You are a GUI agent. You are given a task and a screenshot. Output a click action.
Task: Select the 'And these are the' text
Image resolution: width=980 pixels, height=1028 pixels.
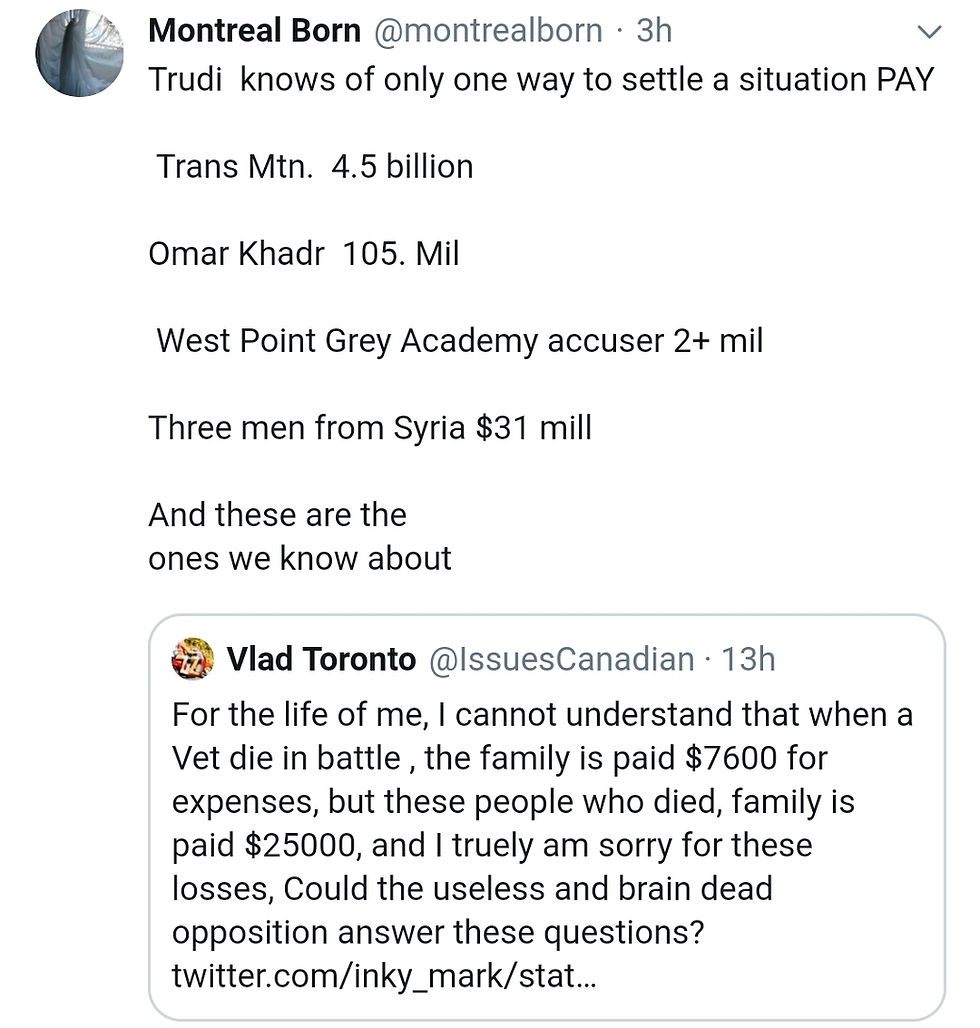278,515
